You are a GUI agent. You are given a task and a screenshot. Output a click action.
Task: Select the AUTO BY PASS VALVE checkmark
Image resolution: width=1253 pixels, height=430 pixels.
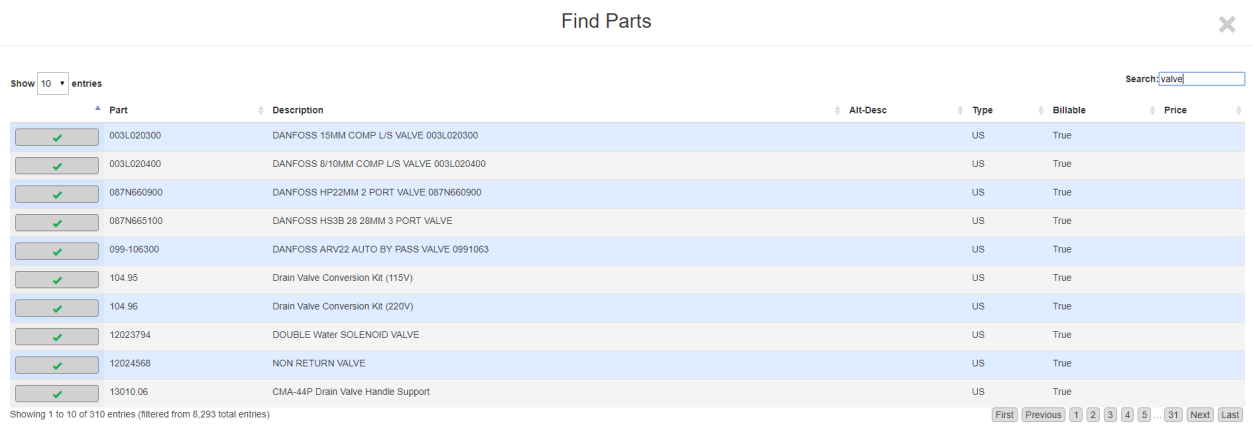(57, 251)
